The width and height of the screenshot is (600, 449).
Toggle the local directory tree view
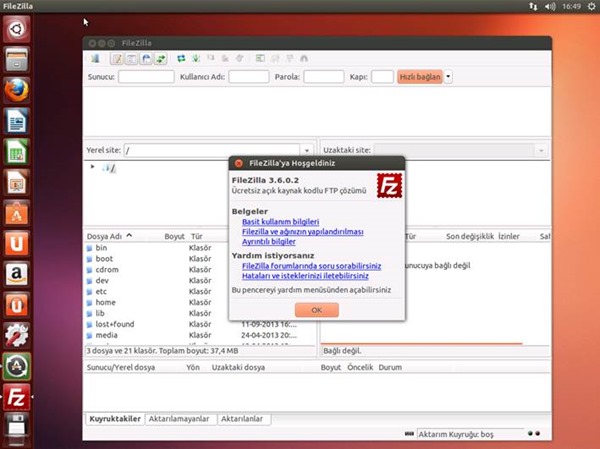tap(131, 59)
